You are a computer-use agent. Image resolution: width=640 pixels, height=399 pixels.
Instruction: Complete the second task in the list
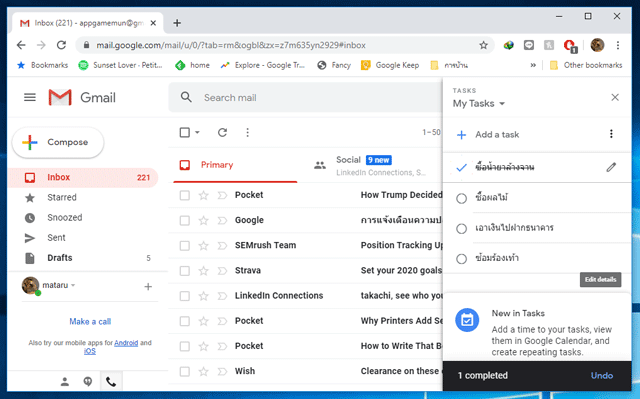(x=461, y=199)
